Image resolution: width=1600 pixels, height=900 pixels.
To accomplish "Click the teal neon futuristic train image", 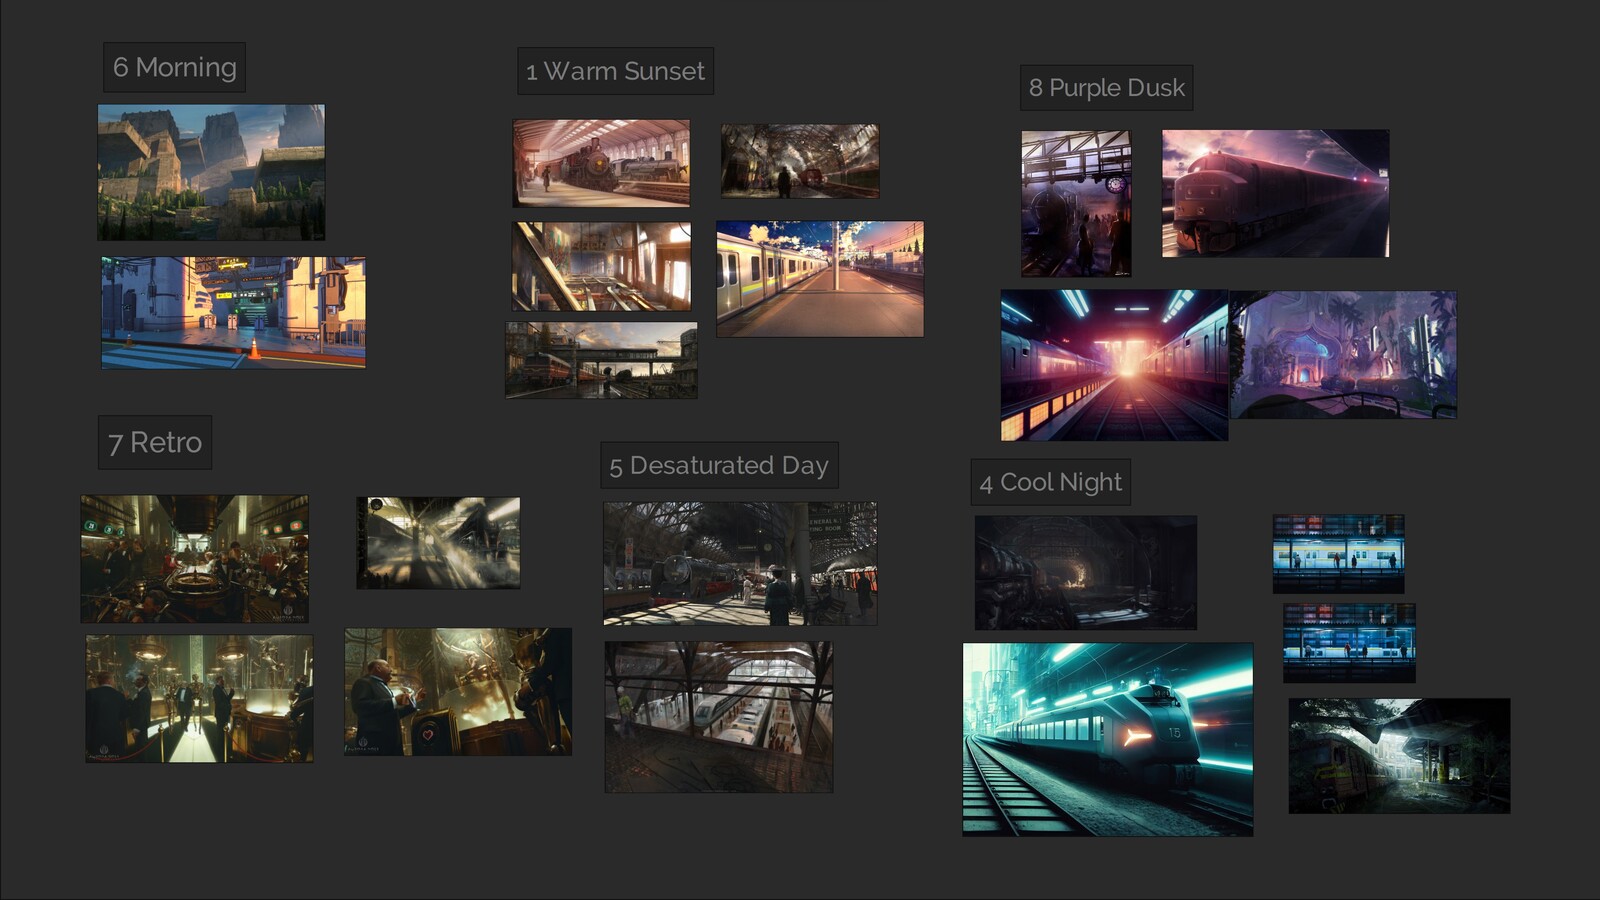I will (x=1107, y=739).
